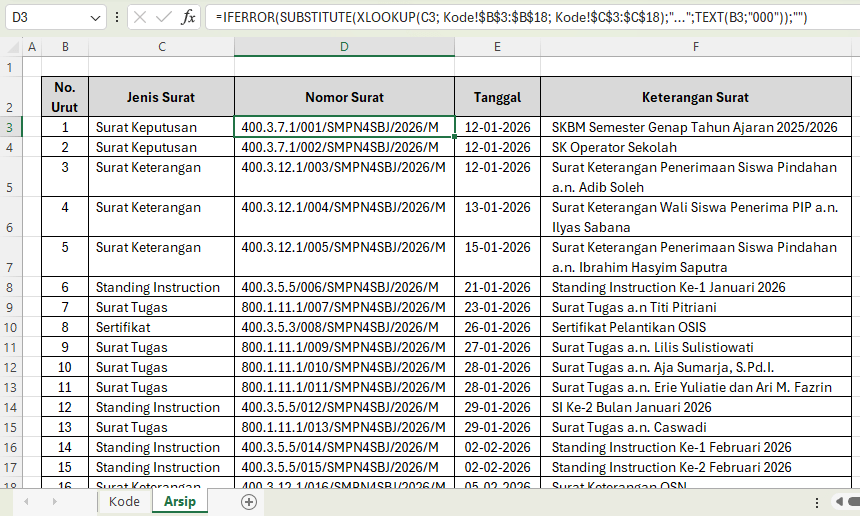Click 'Surat Tugas a.n. Lilis Sulistiowati' cell
This screenshot has height=516, width=860.
click(x=695, y=347)
